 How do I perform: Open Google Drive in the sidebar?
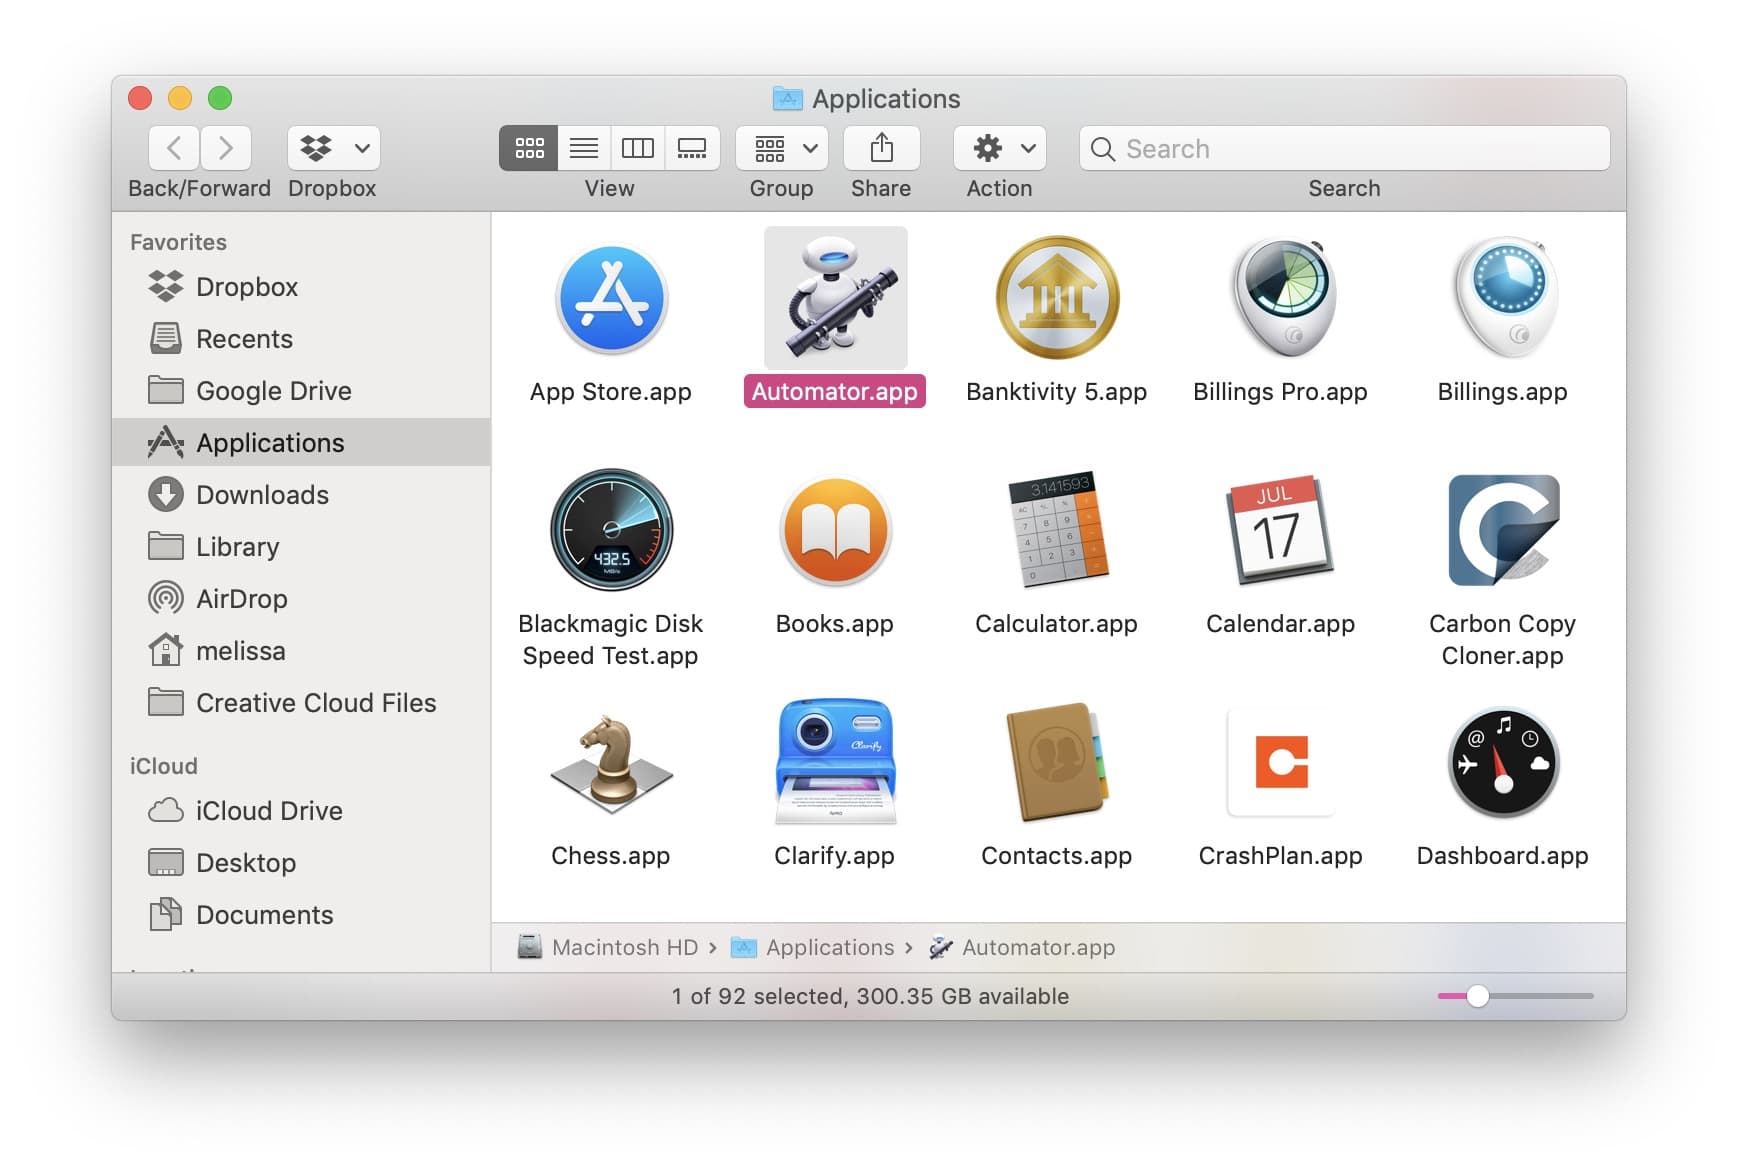tap(301, 391)
